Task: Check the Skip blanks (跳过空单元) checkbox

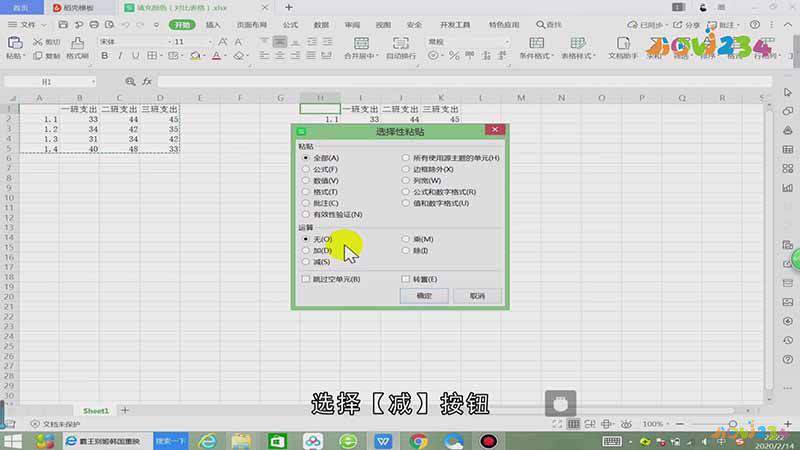Action: pos(306,279)
